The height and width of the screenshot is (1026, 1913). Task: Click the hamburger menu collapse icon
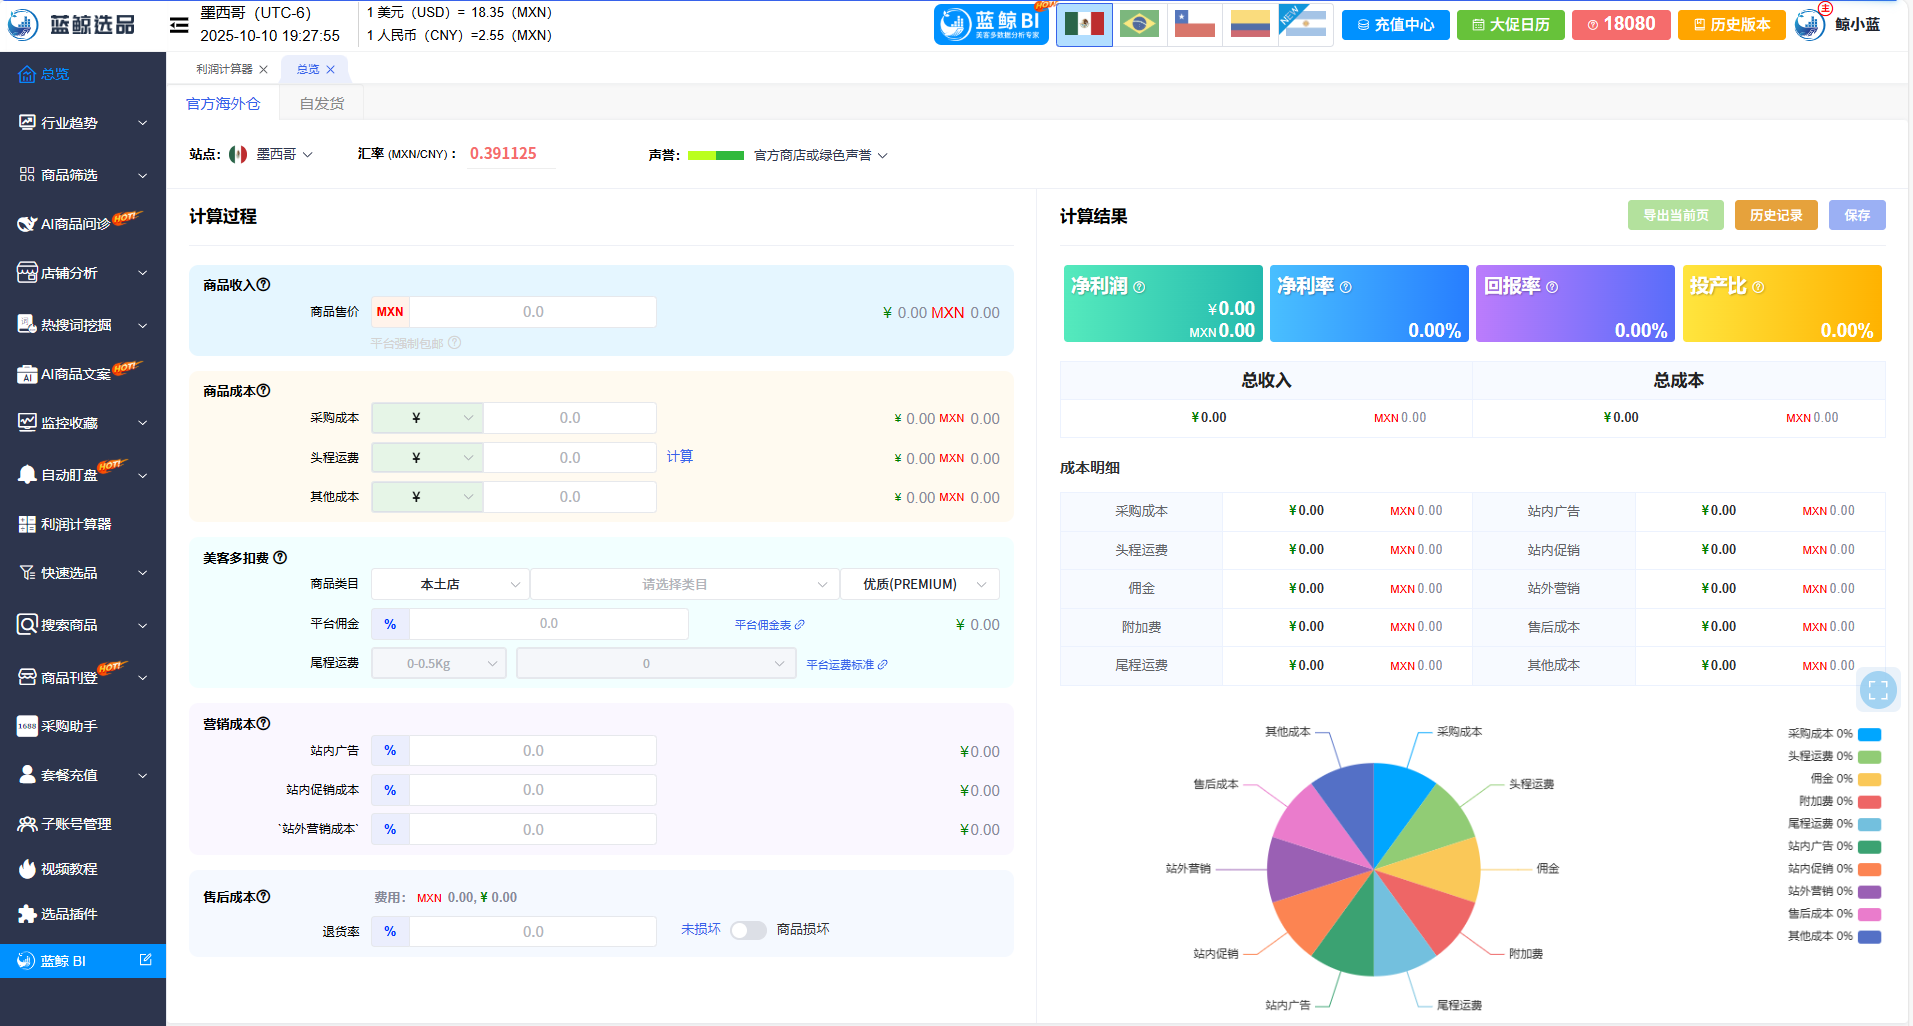179,25
